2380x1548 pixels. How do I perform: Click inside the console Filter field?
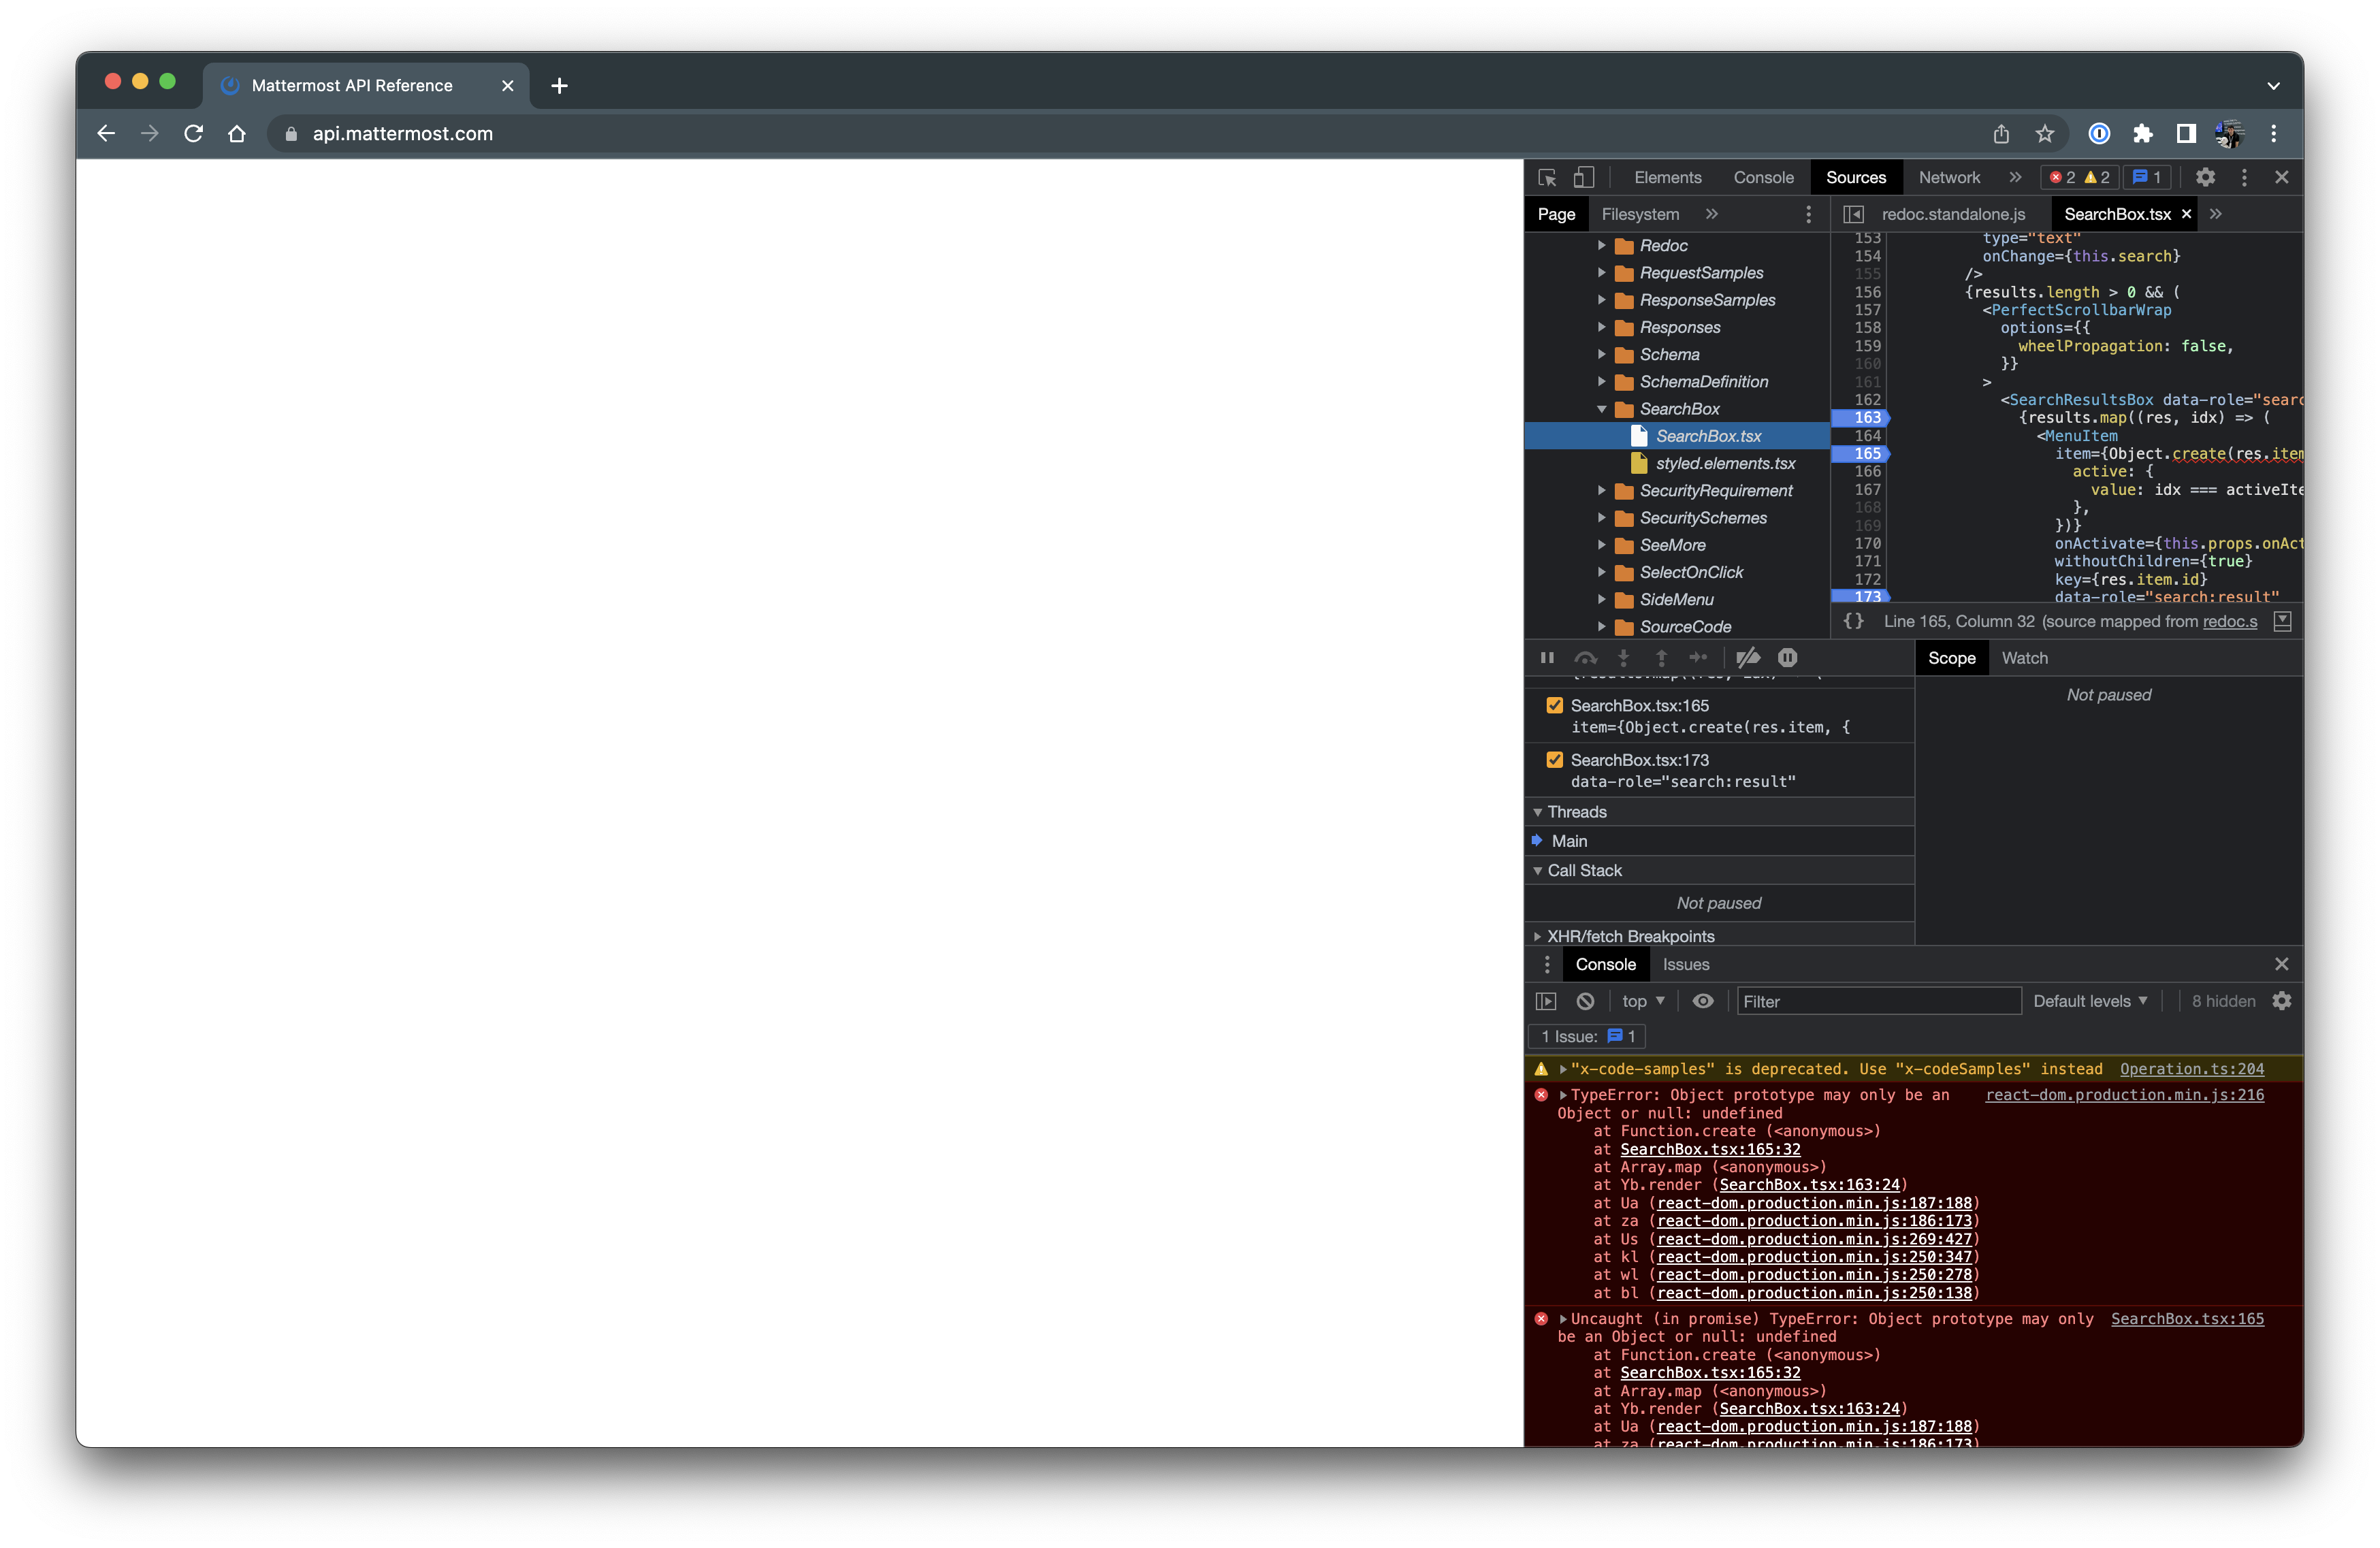coord(1878,1000)
